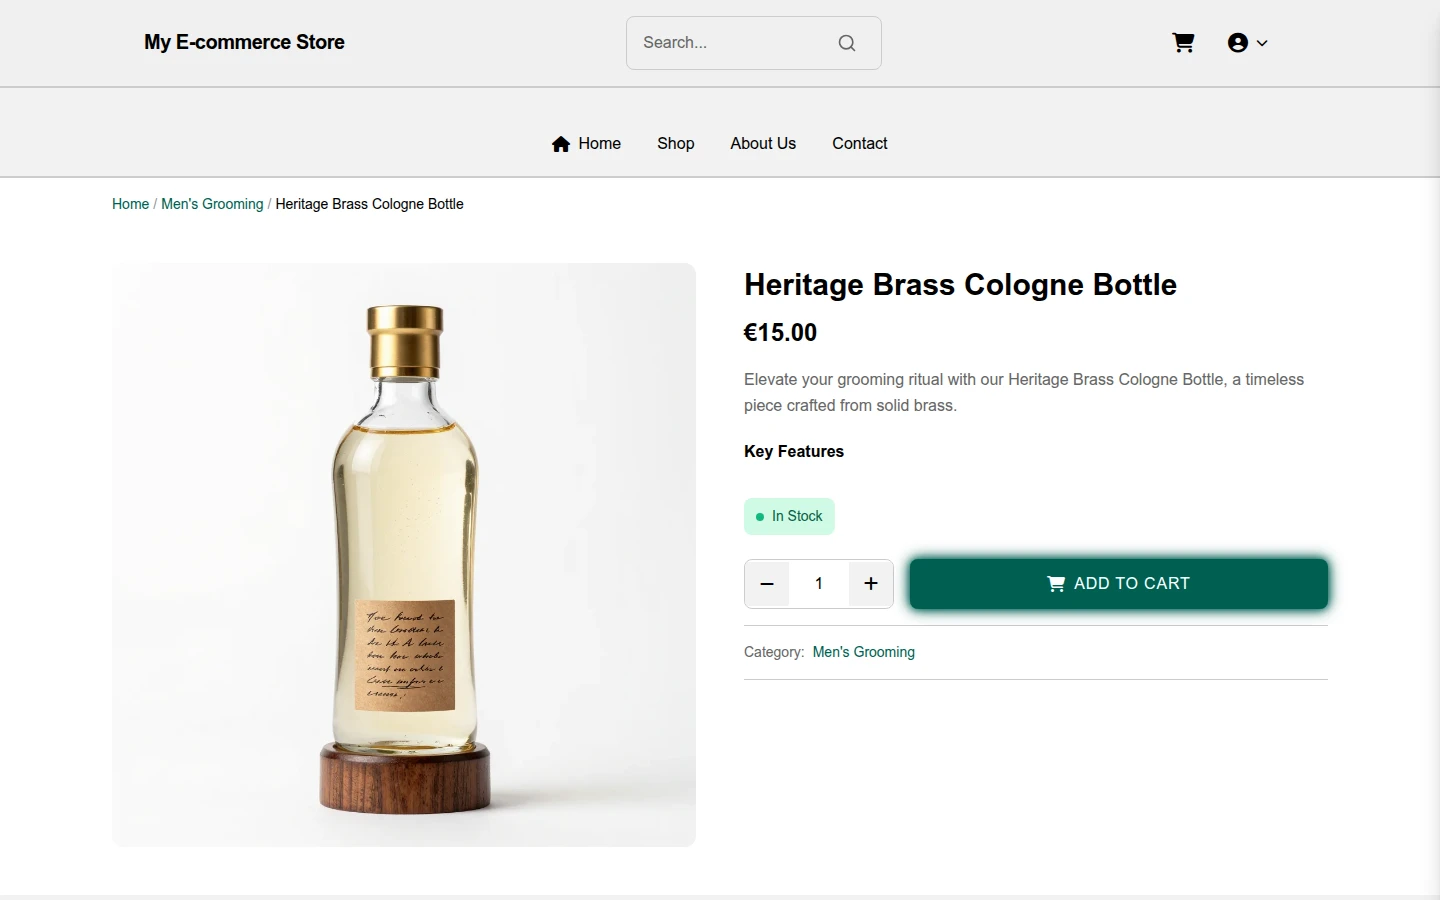Open the Contact menu link
1440x900 pixels.
860,144
